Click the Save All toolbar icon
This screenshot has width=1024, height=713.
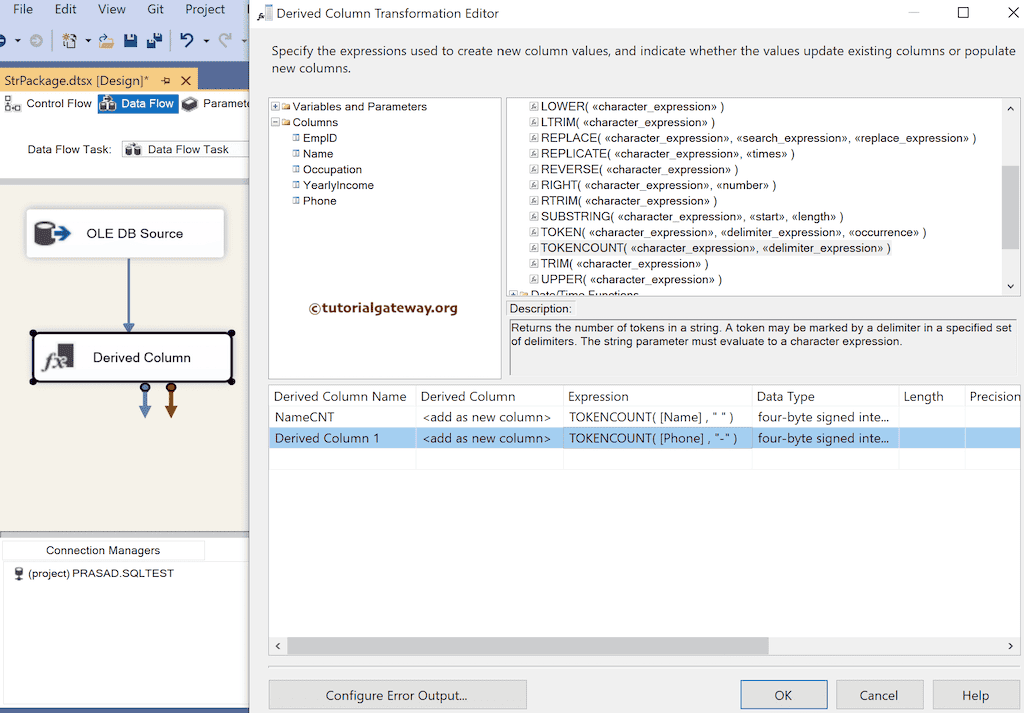[x=152, y=41]
